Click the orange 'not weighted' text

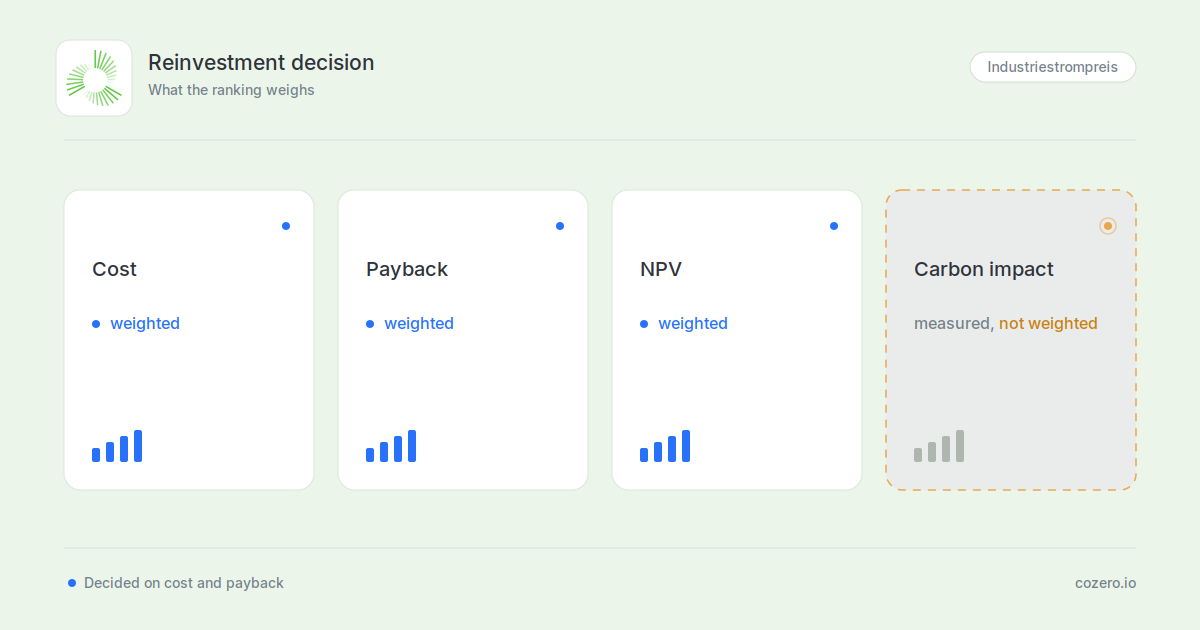[x=1048, y=323]
